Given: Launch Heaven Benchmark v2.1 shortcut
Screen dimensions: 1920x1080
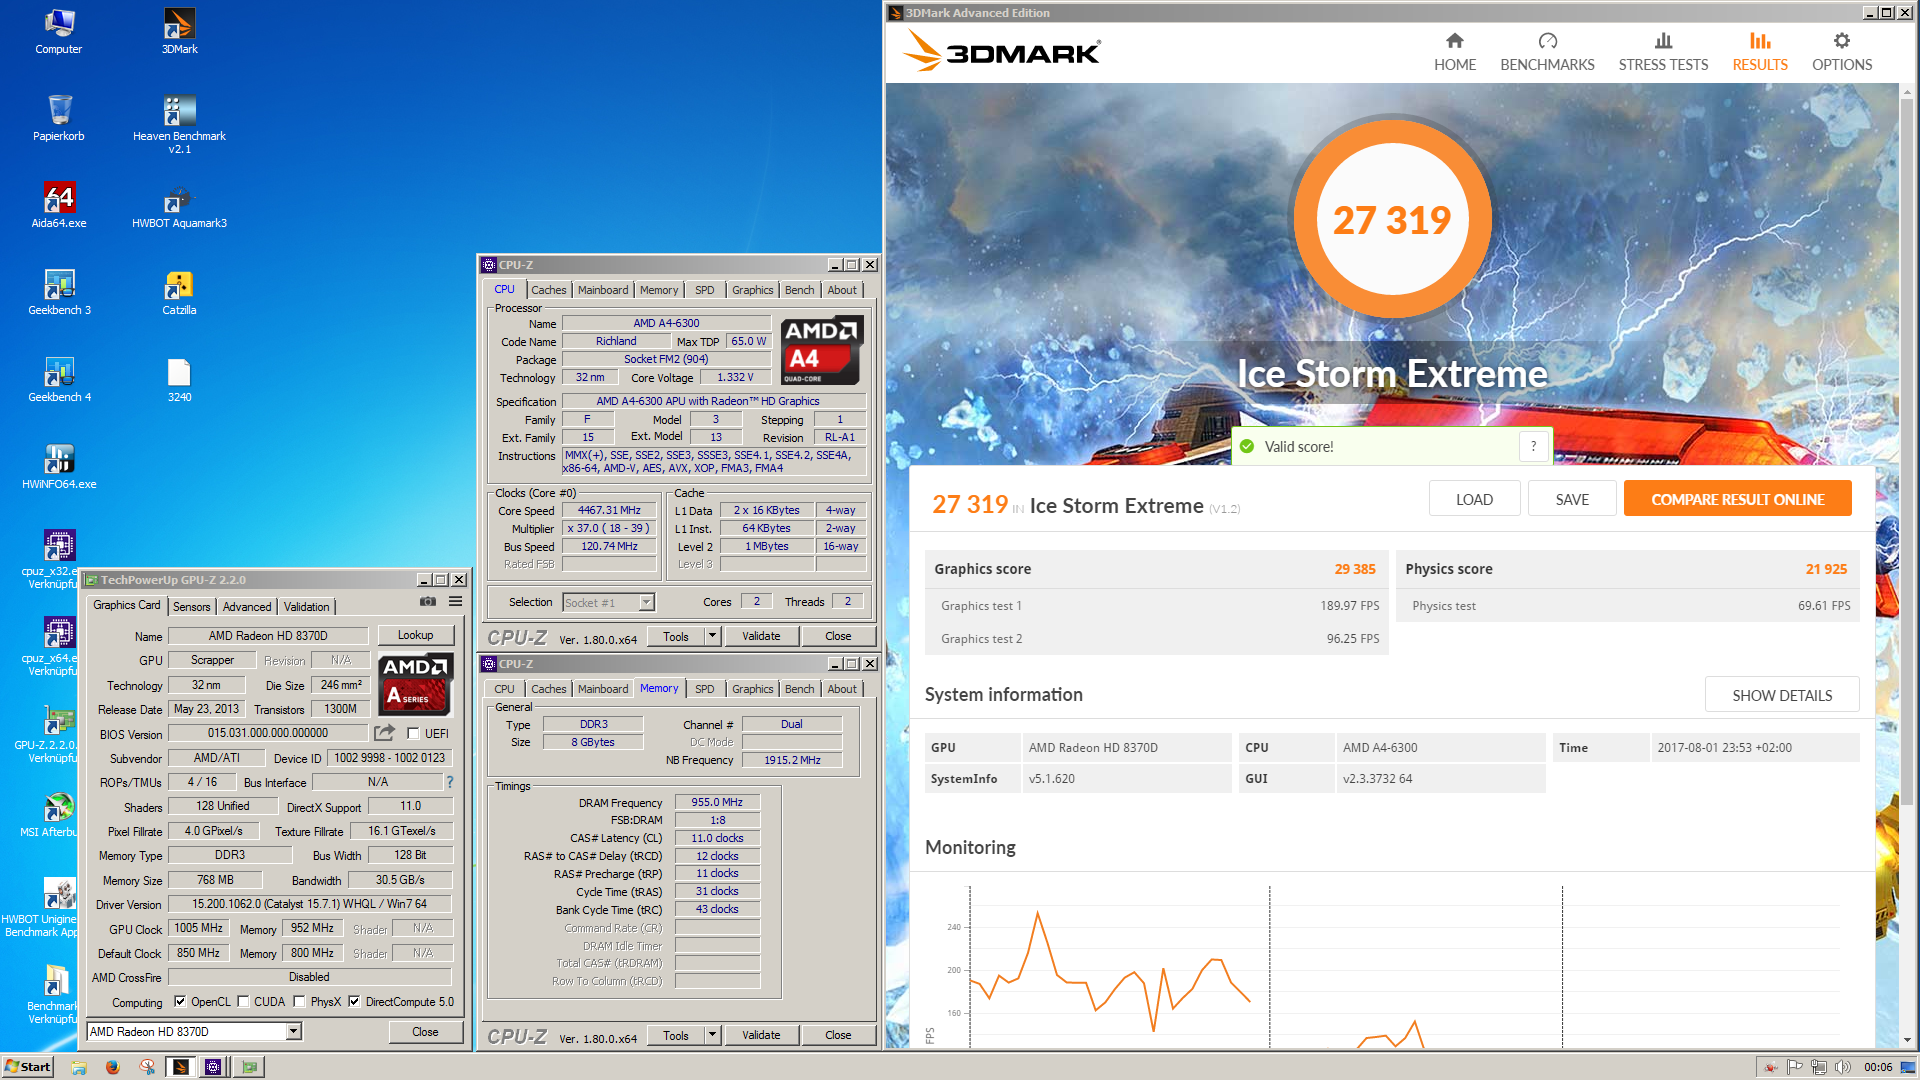Looking at the screenshot, I should point(179,124).
